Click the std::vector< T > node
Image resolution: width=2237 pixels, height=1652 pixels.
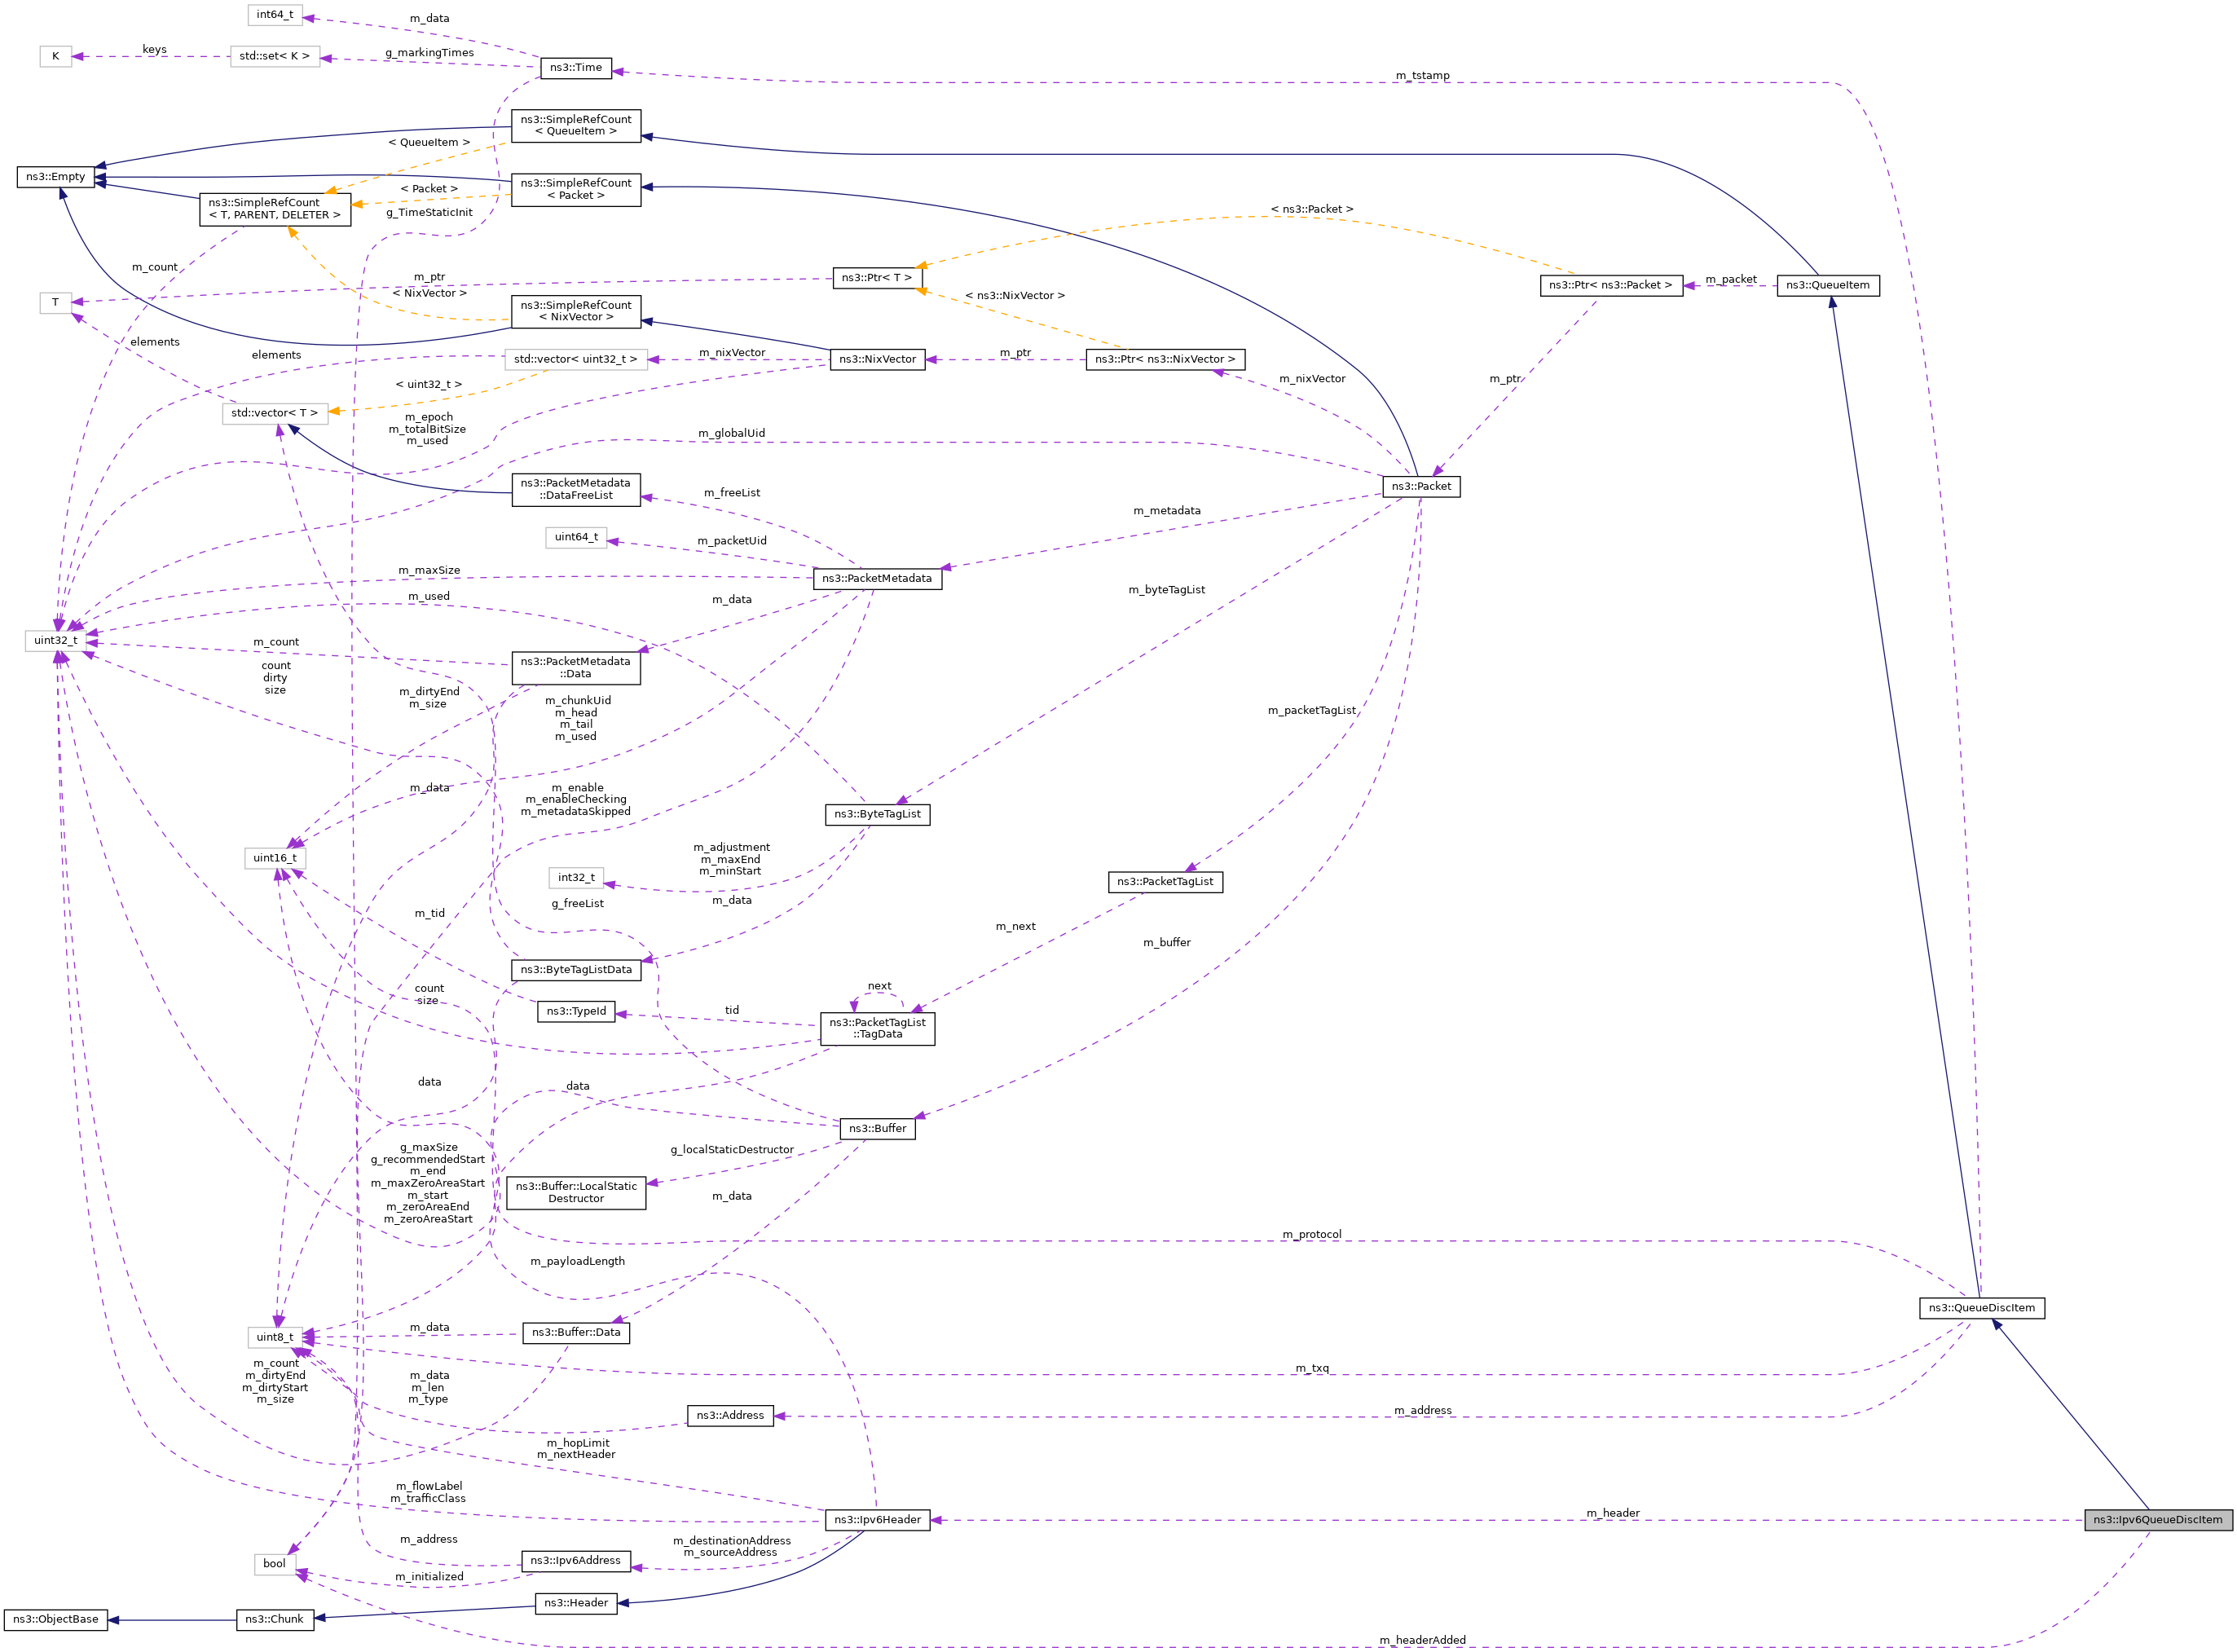pyautogui.click(x=274, y=413)
